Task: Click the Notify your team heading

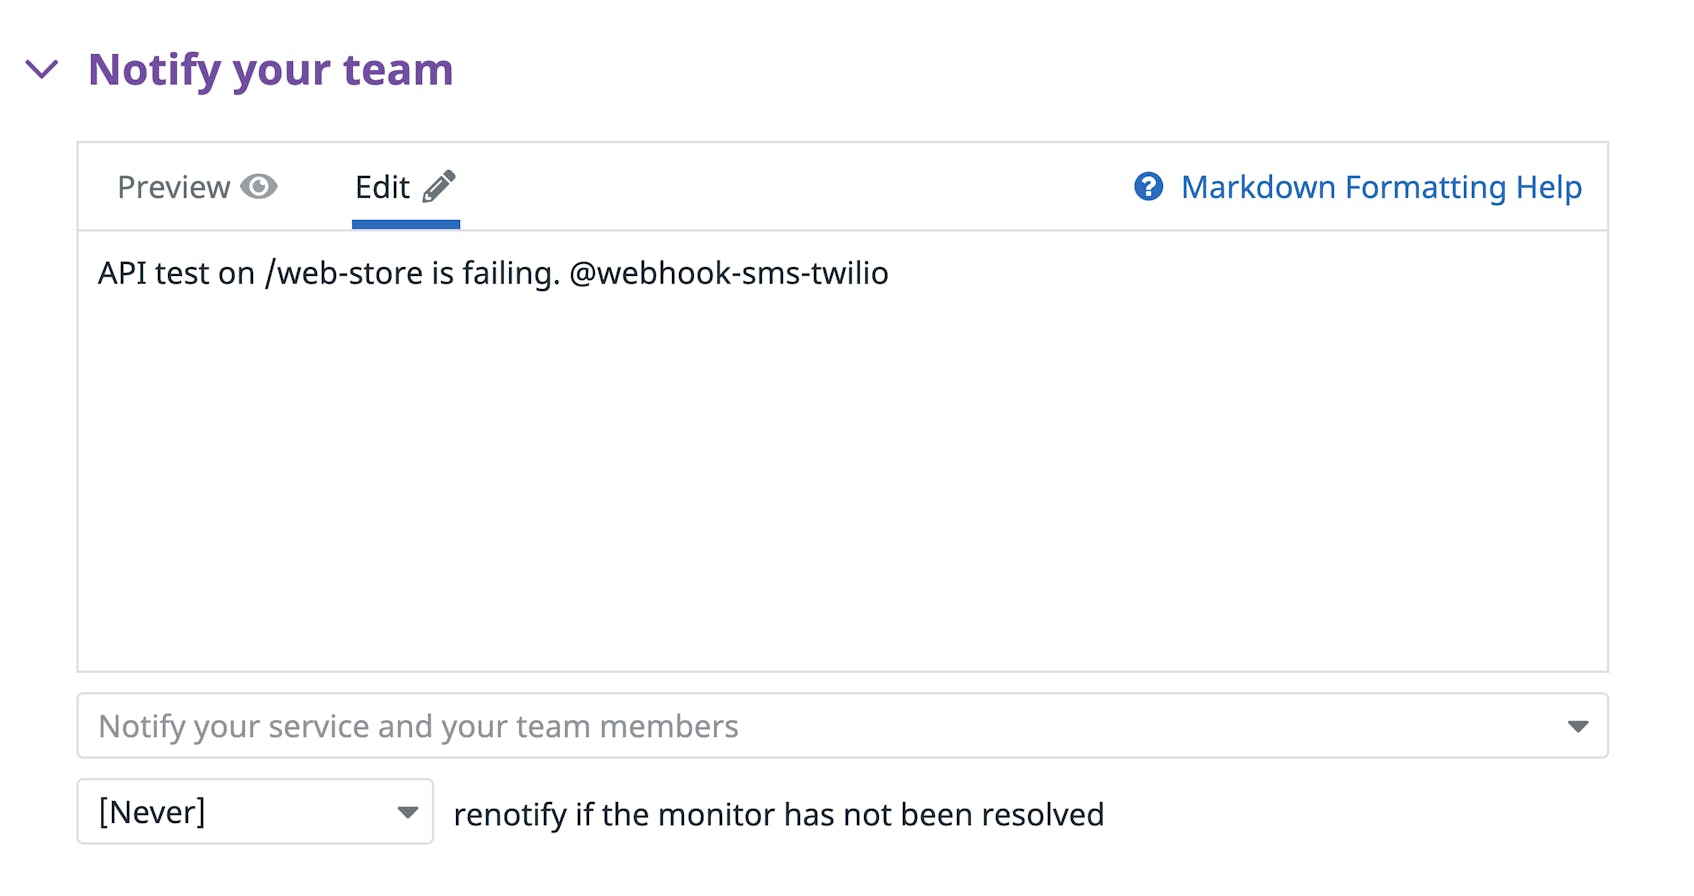Action: pyautogui.click(x=270, y=69)
